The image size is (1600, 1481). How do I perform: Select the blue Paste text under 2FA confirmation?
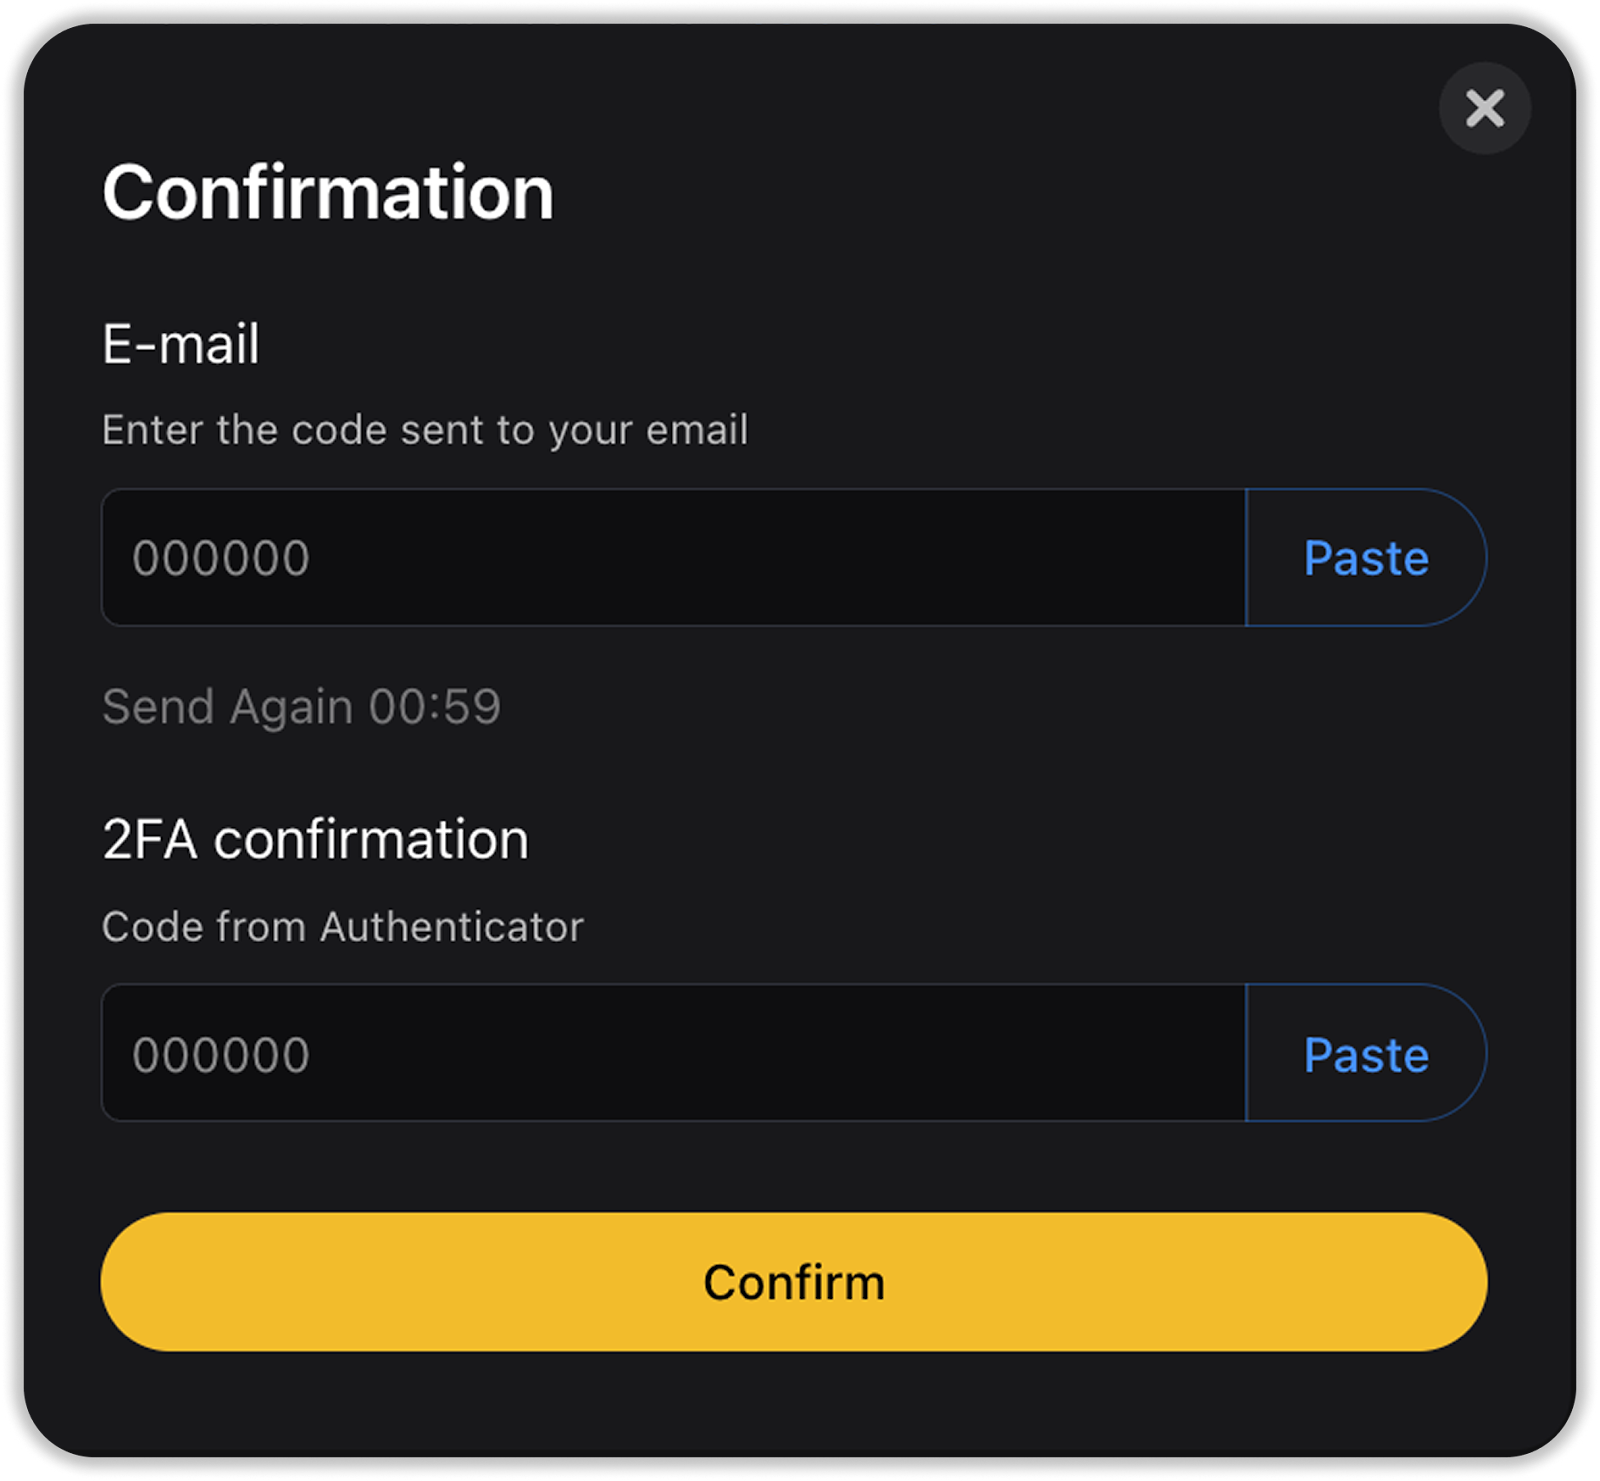coord(1366,1055)
